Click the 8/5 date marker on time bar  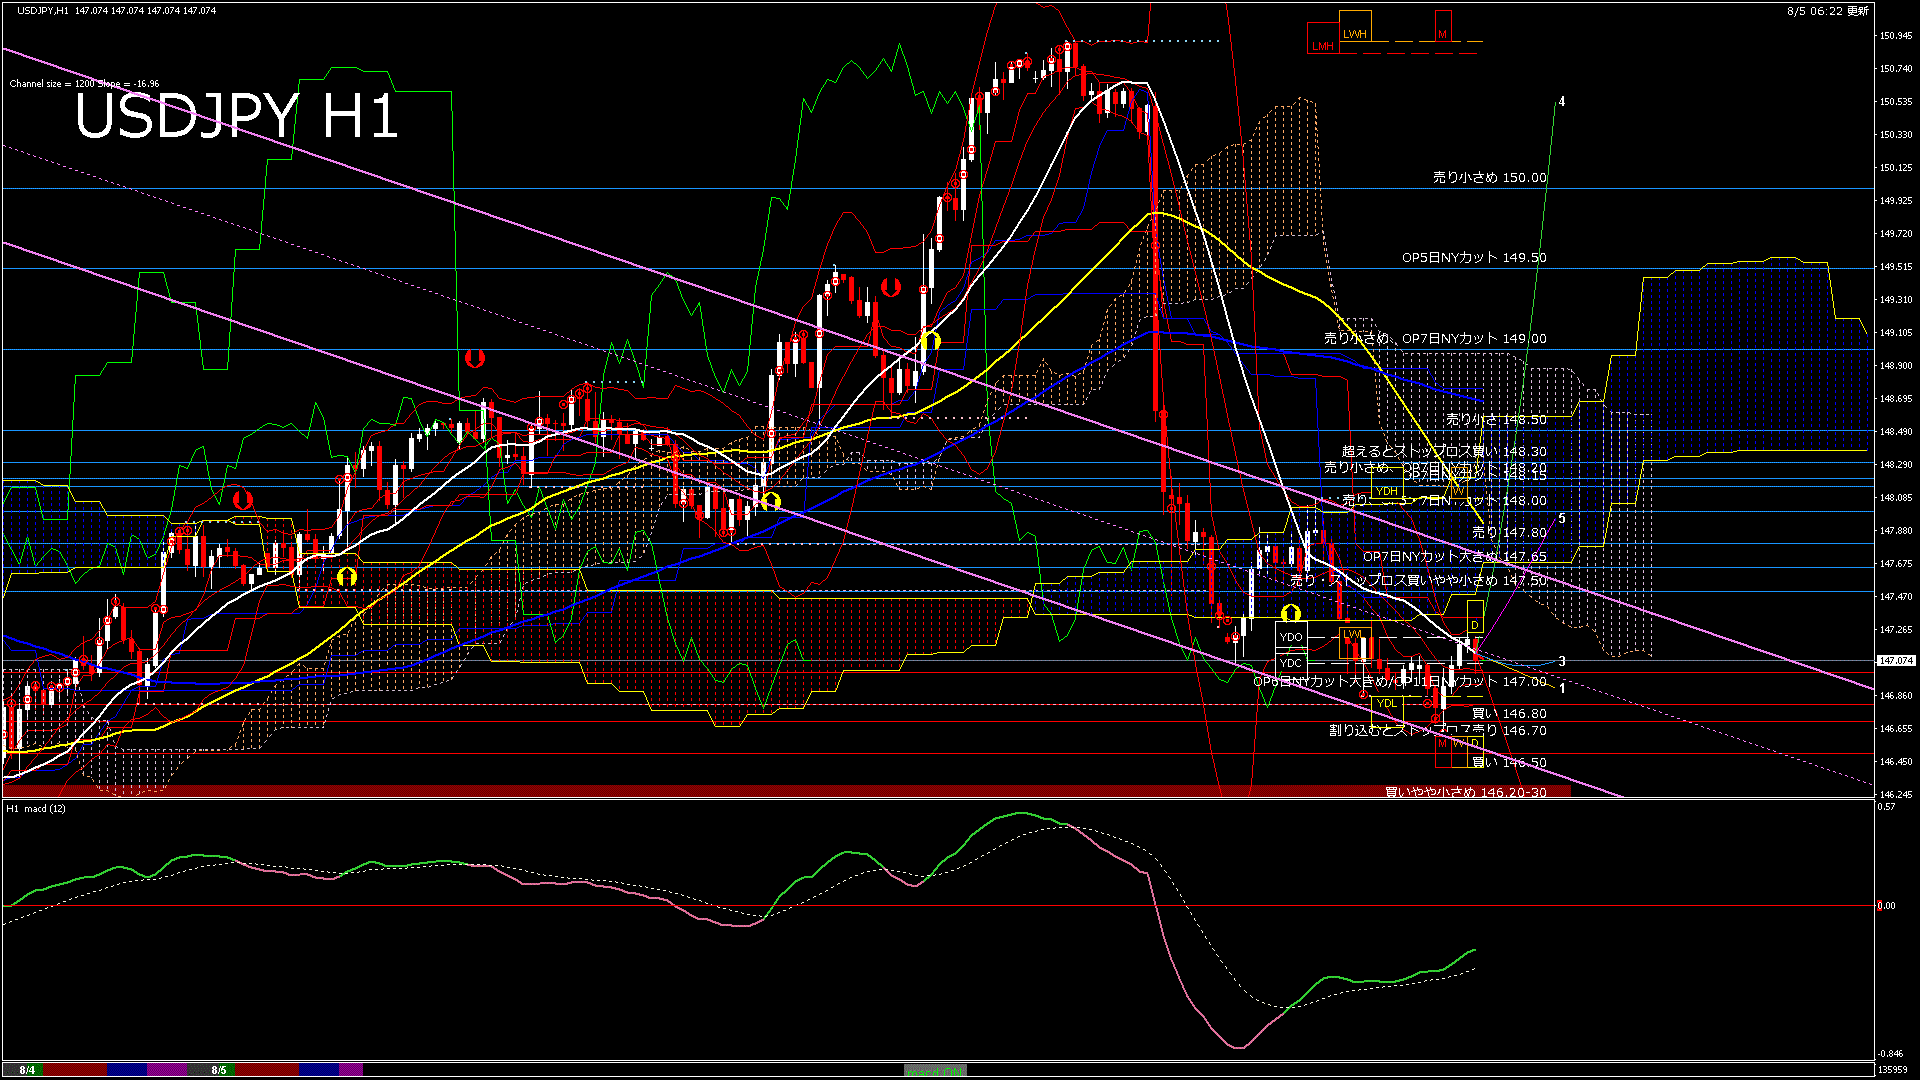point(219,1070)
